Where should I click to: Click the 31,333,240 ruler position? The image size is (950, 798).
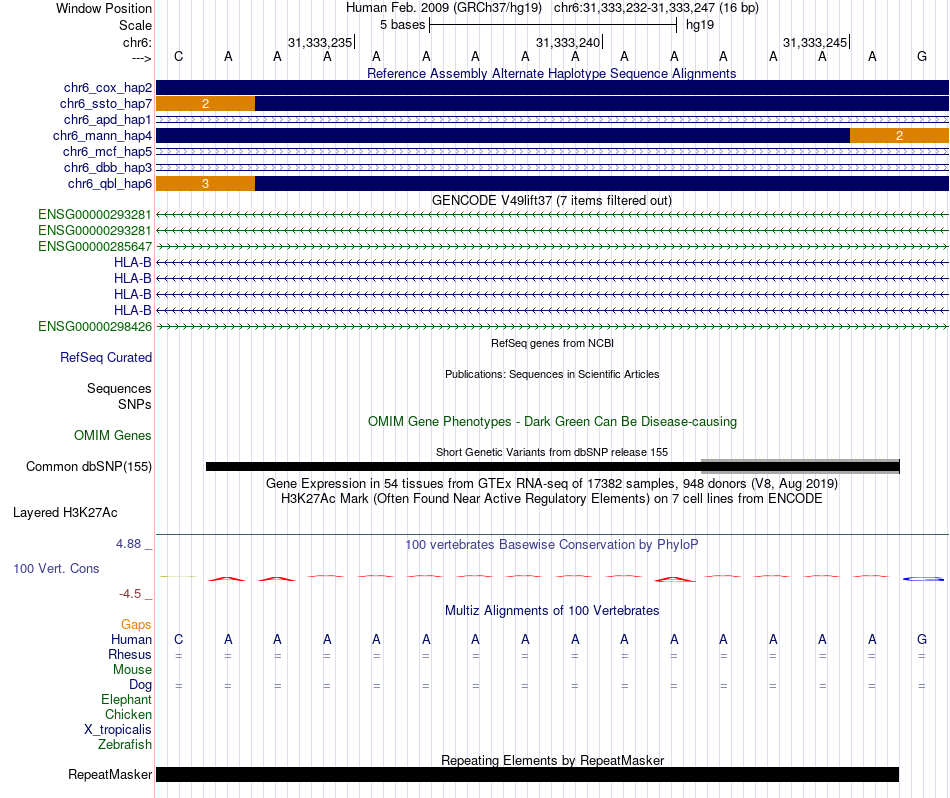pos(568,42)
